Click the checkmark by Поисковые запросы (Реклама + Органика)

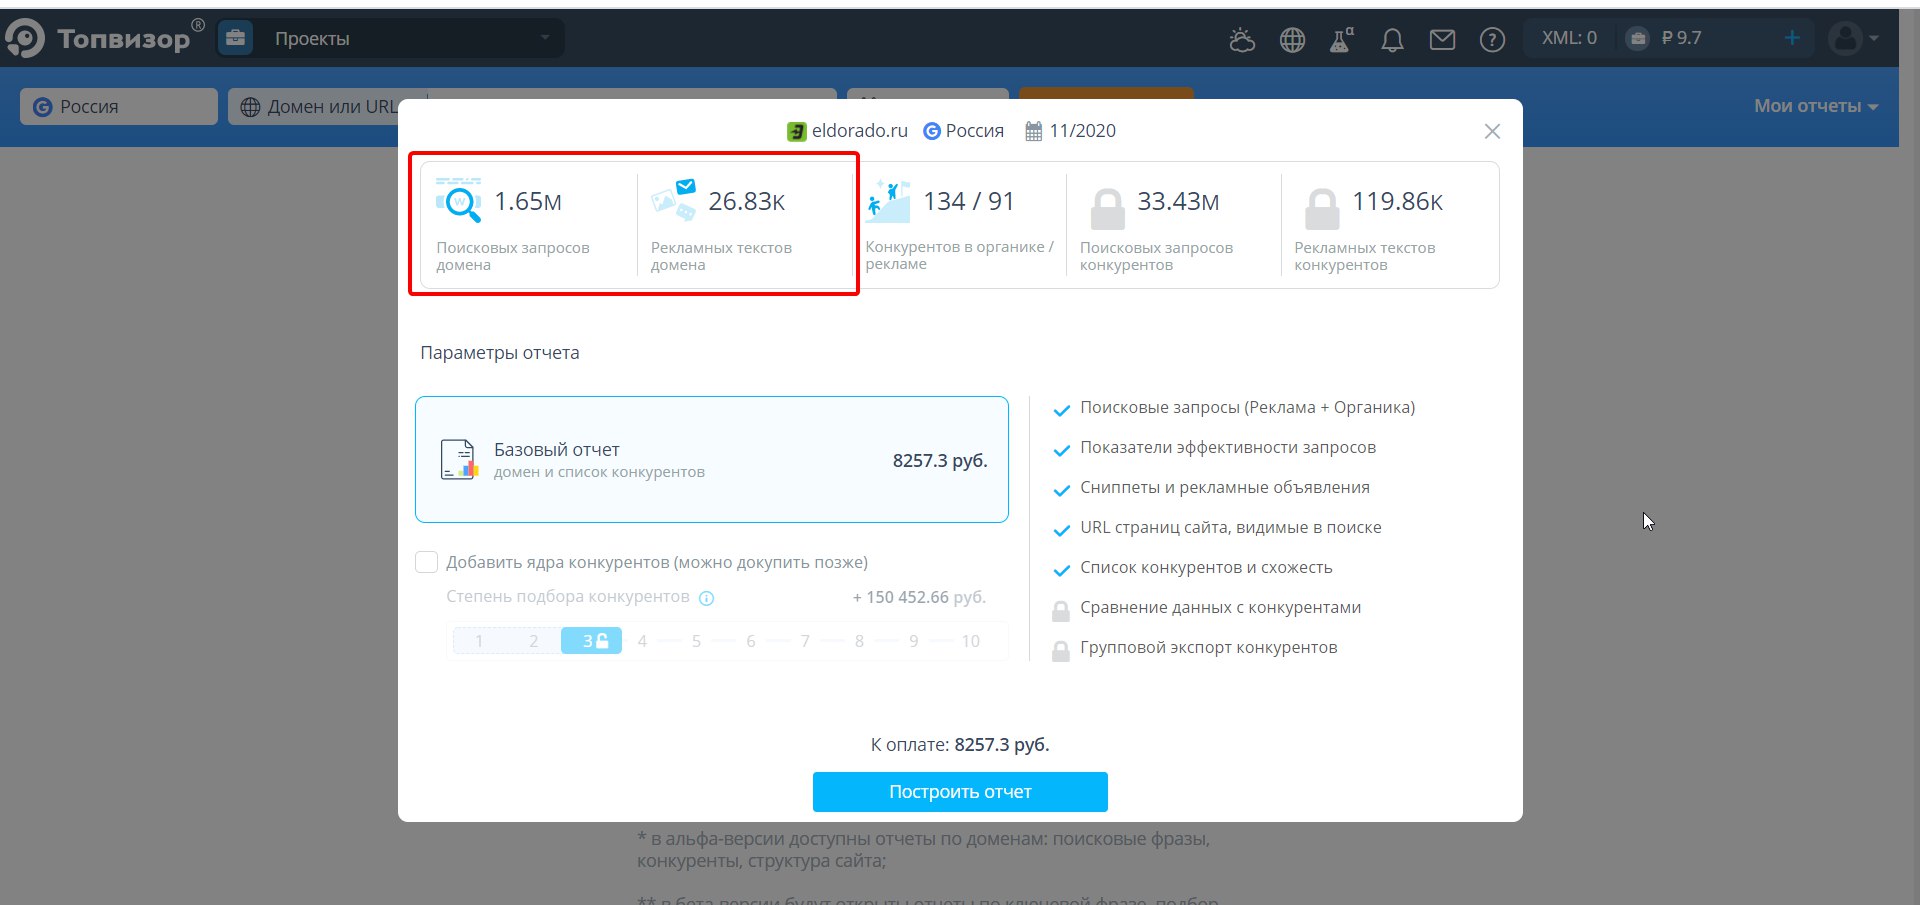point(1062,410)
